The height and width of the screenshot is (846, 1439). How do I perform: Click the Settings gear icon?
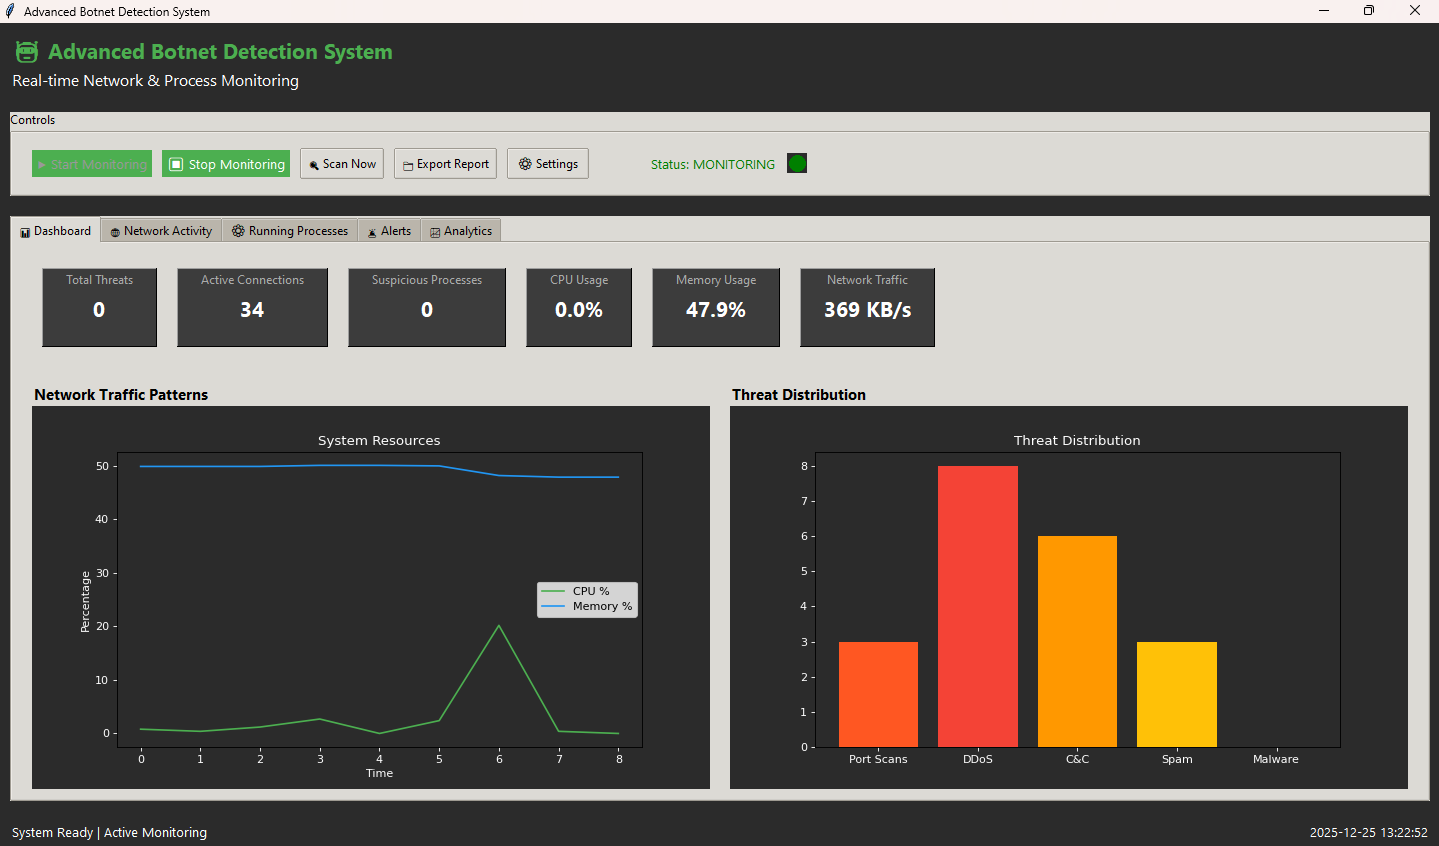pos(525,164)
